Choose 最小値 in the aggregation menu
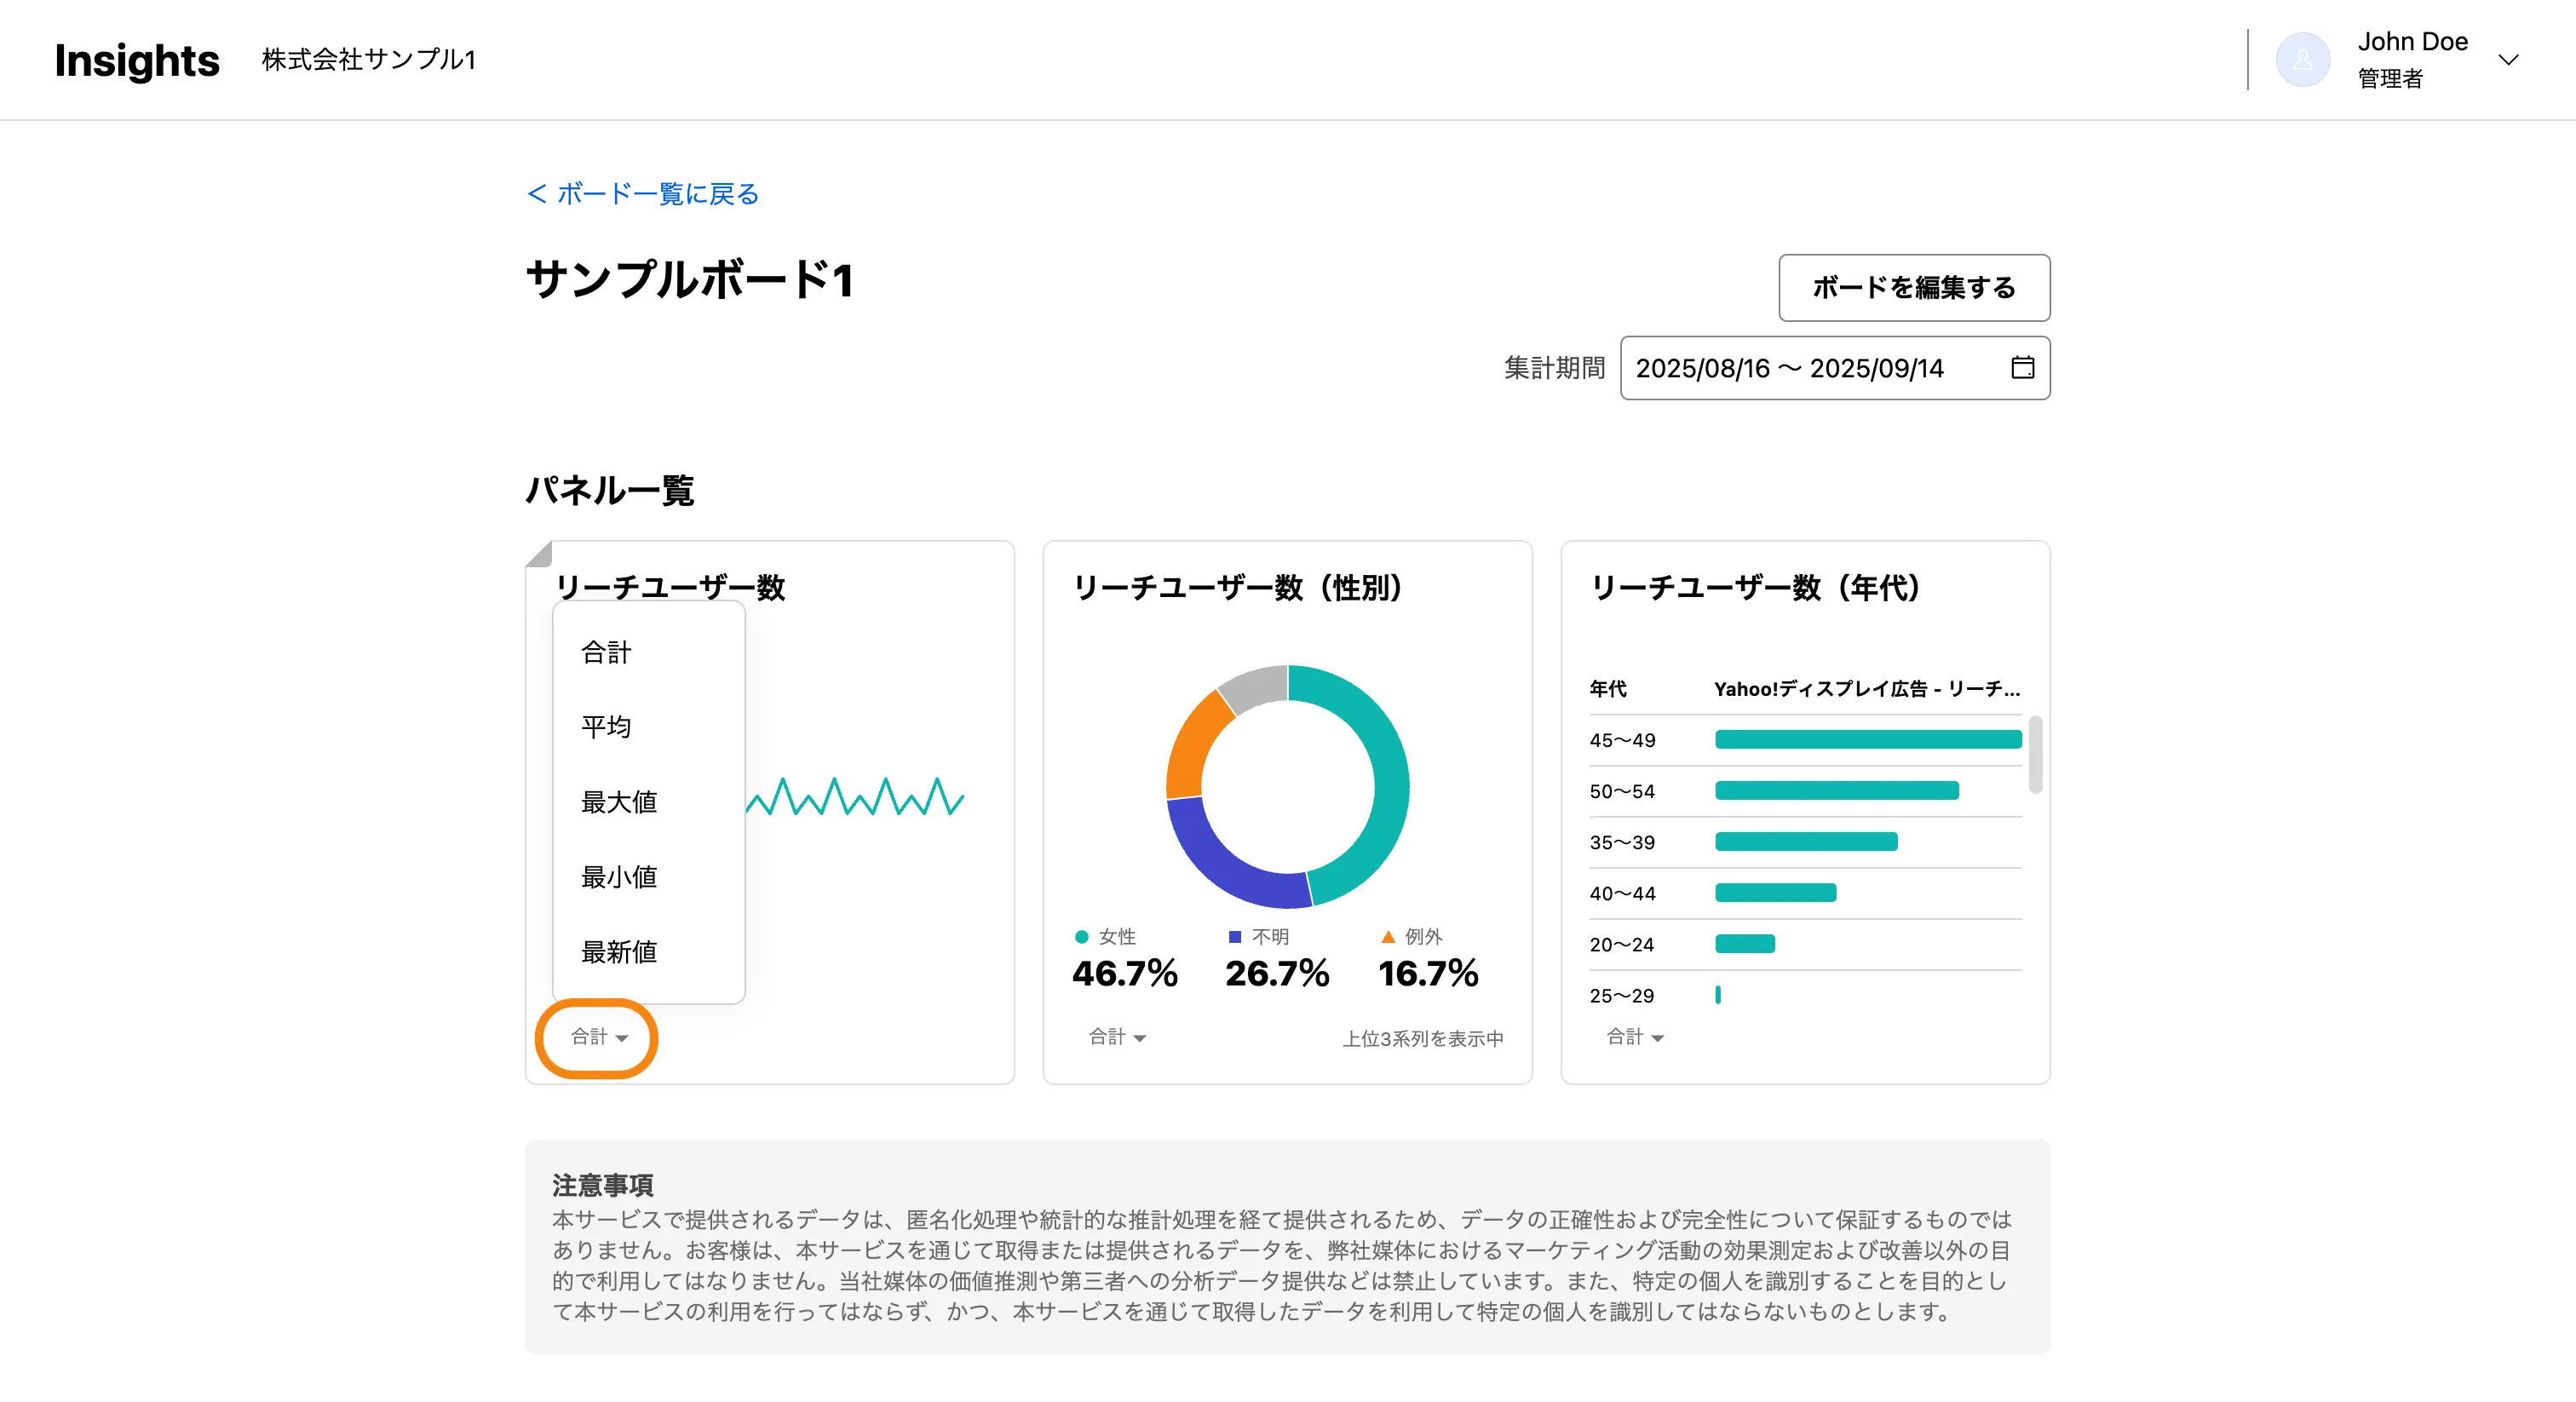Viewport: 2576px width, 1402px height. pos(618,876)
